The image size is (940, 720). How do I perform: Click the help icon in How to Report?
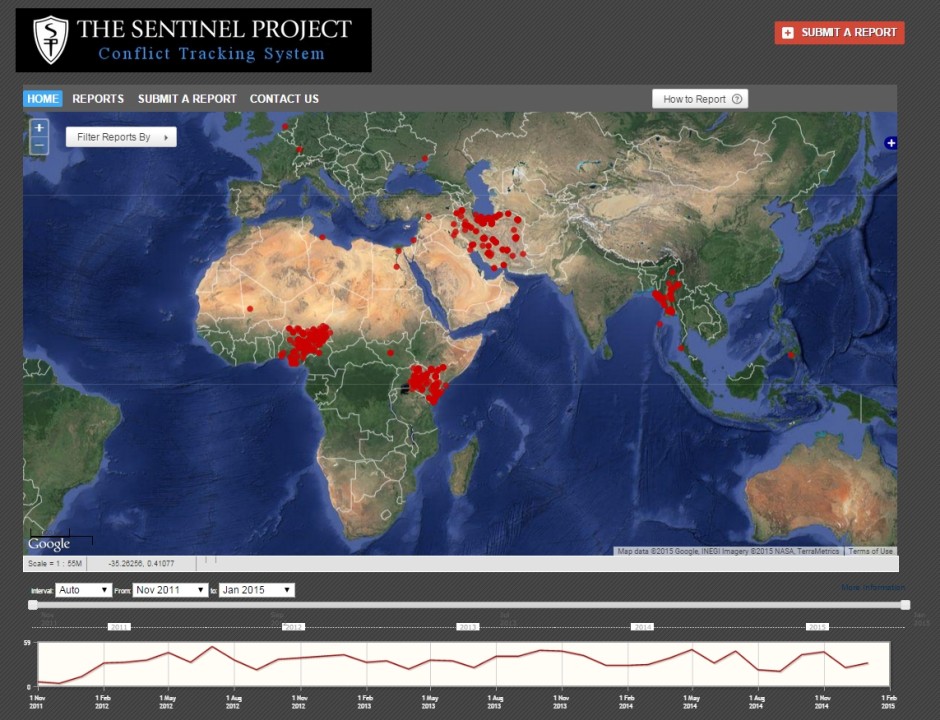737,99
